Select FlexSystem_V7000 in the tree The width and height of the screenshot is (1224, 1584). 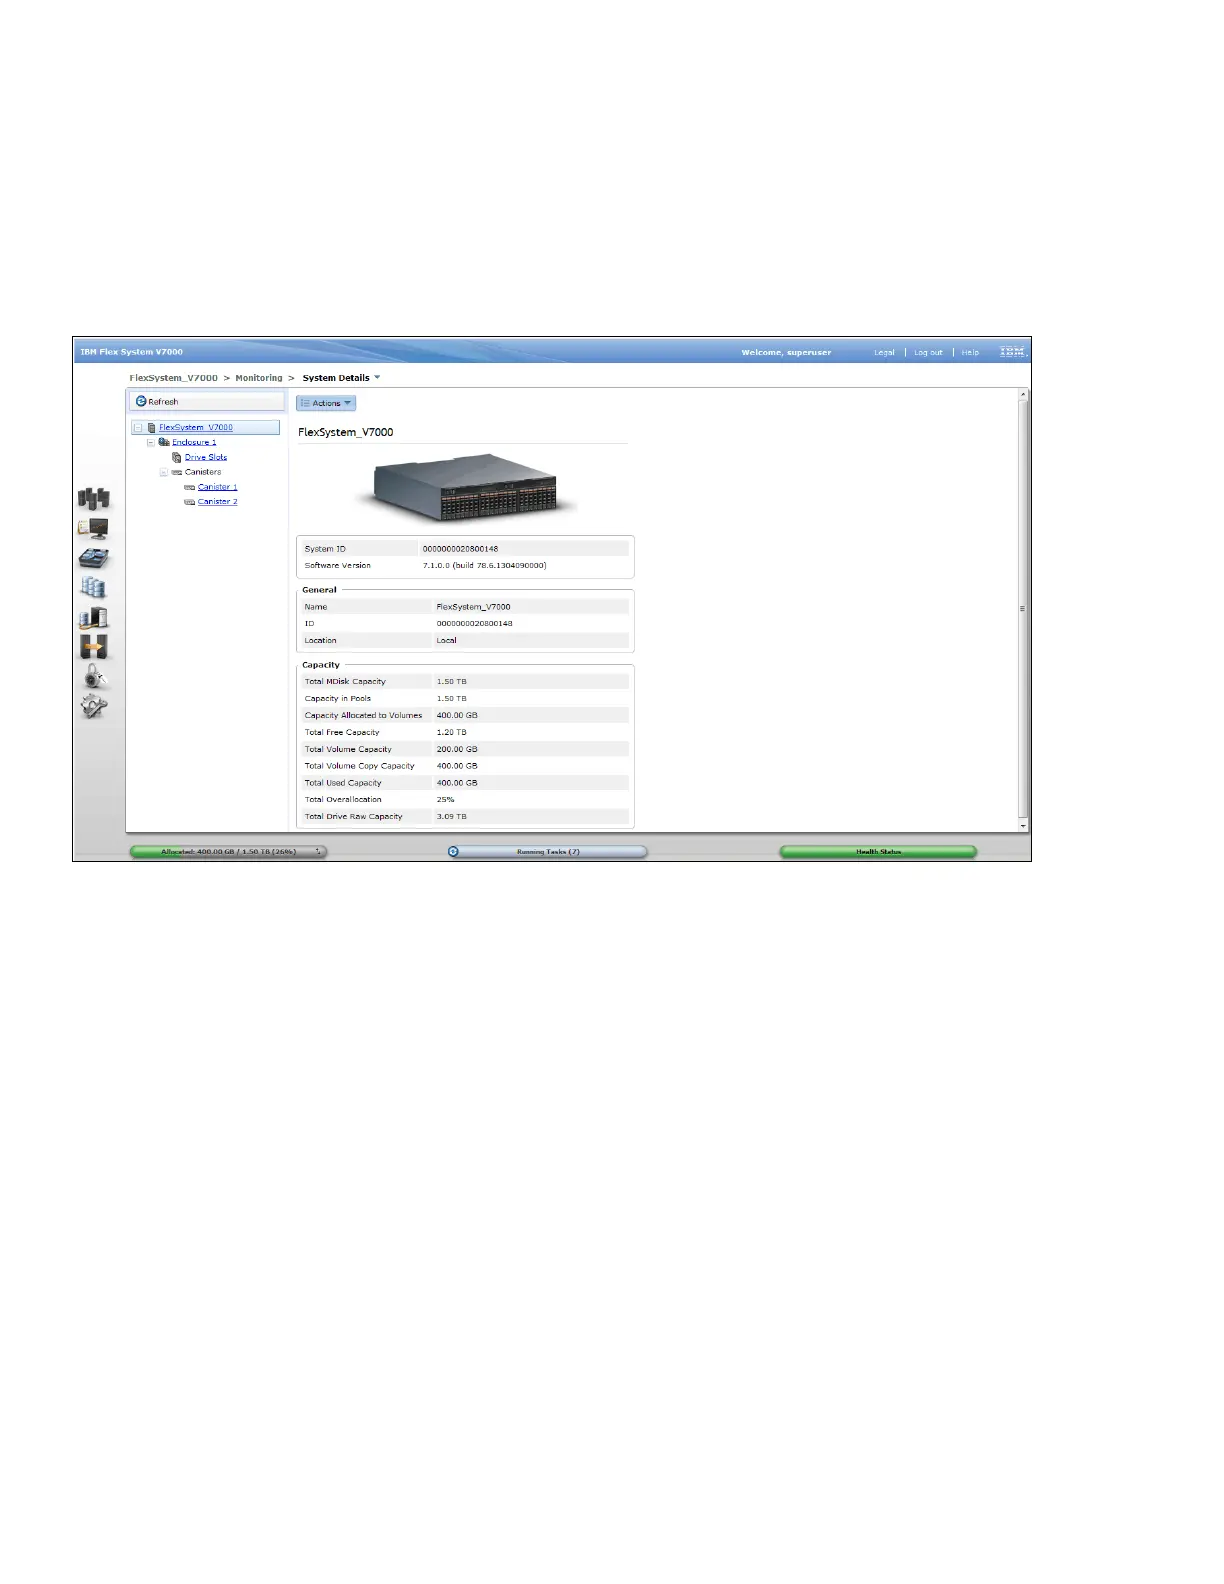pos(196,427)
